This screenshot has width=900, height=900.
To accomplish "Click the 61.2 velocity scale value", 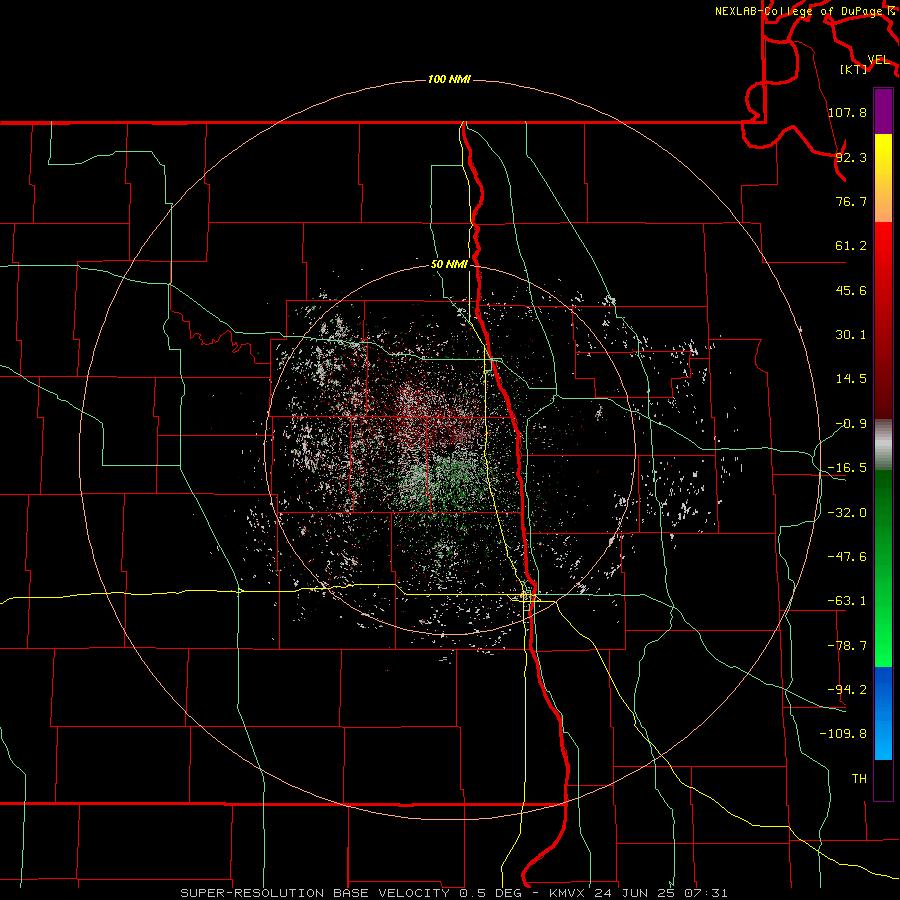I will (851, 246).
